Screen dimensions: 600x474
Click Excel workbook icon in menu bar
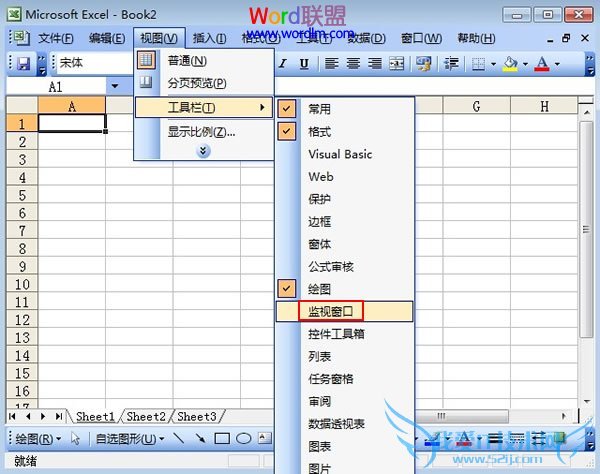pyautogui.click(x=20, y=37)
